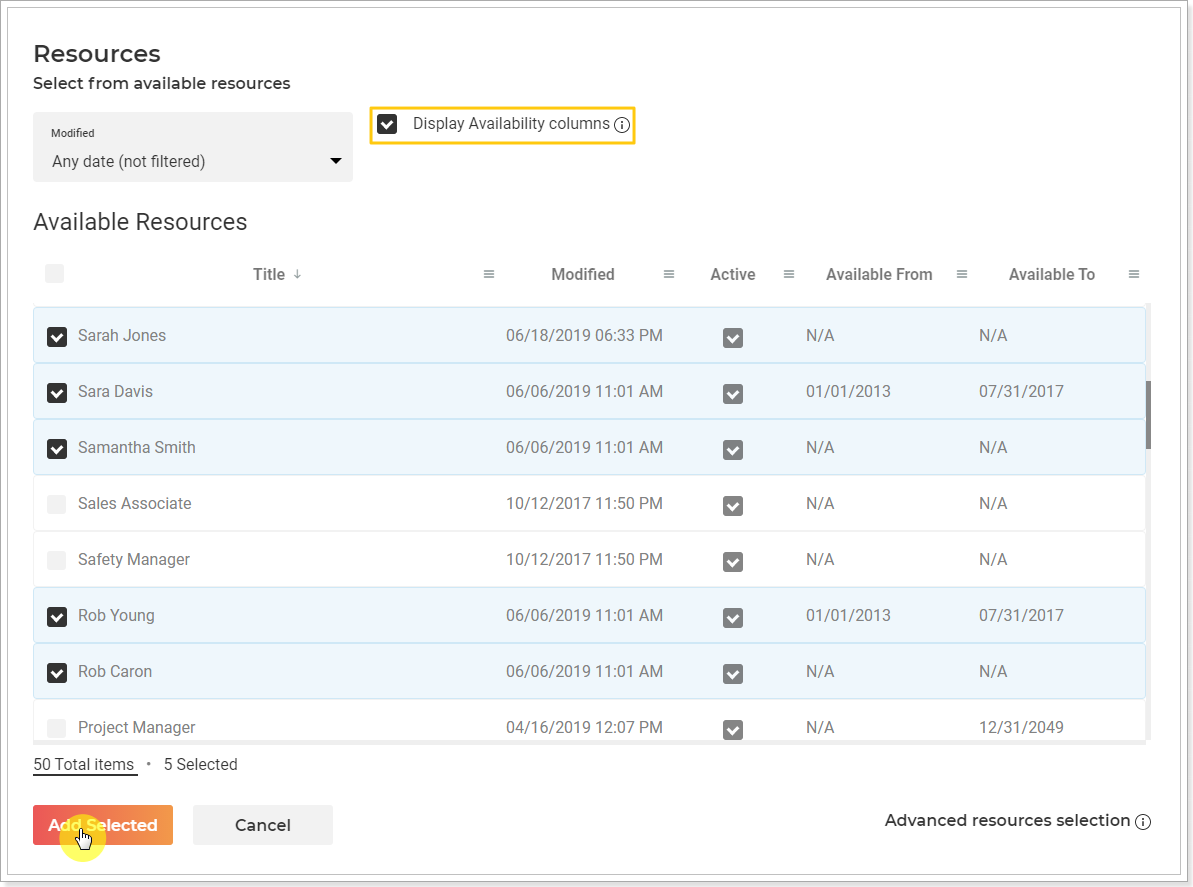Open the Modified date filter dropdown
This screenshot has height=887, width=1193.
coord(193,147)
